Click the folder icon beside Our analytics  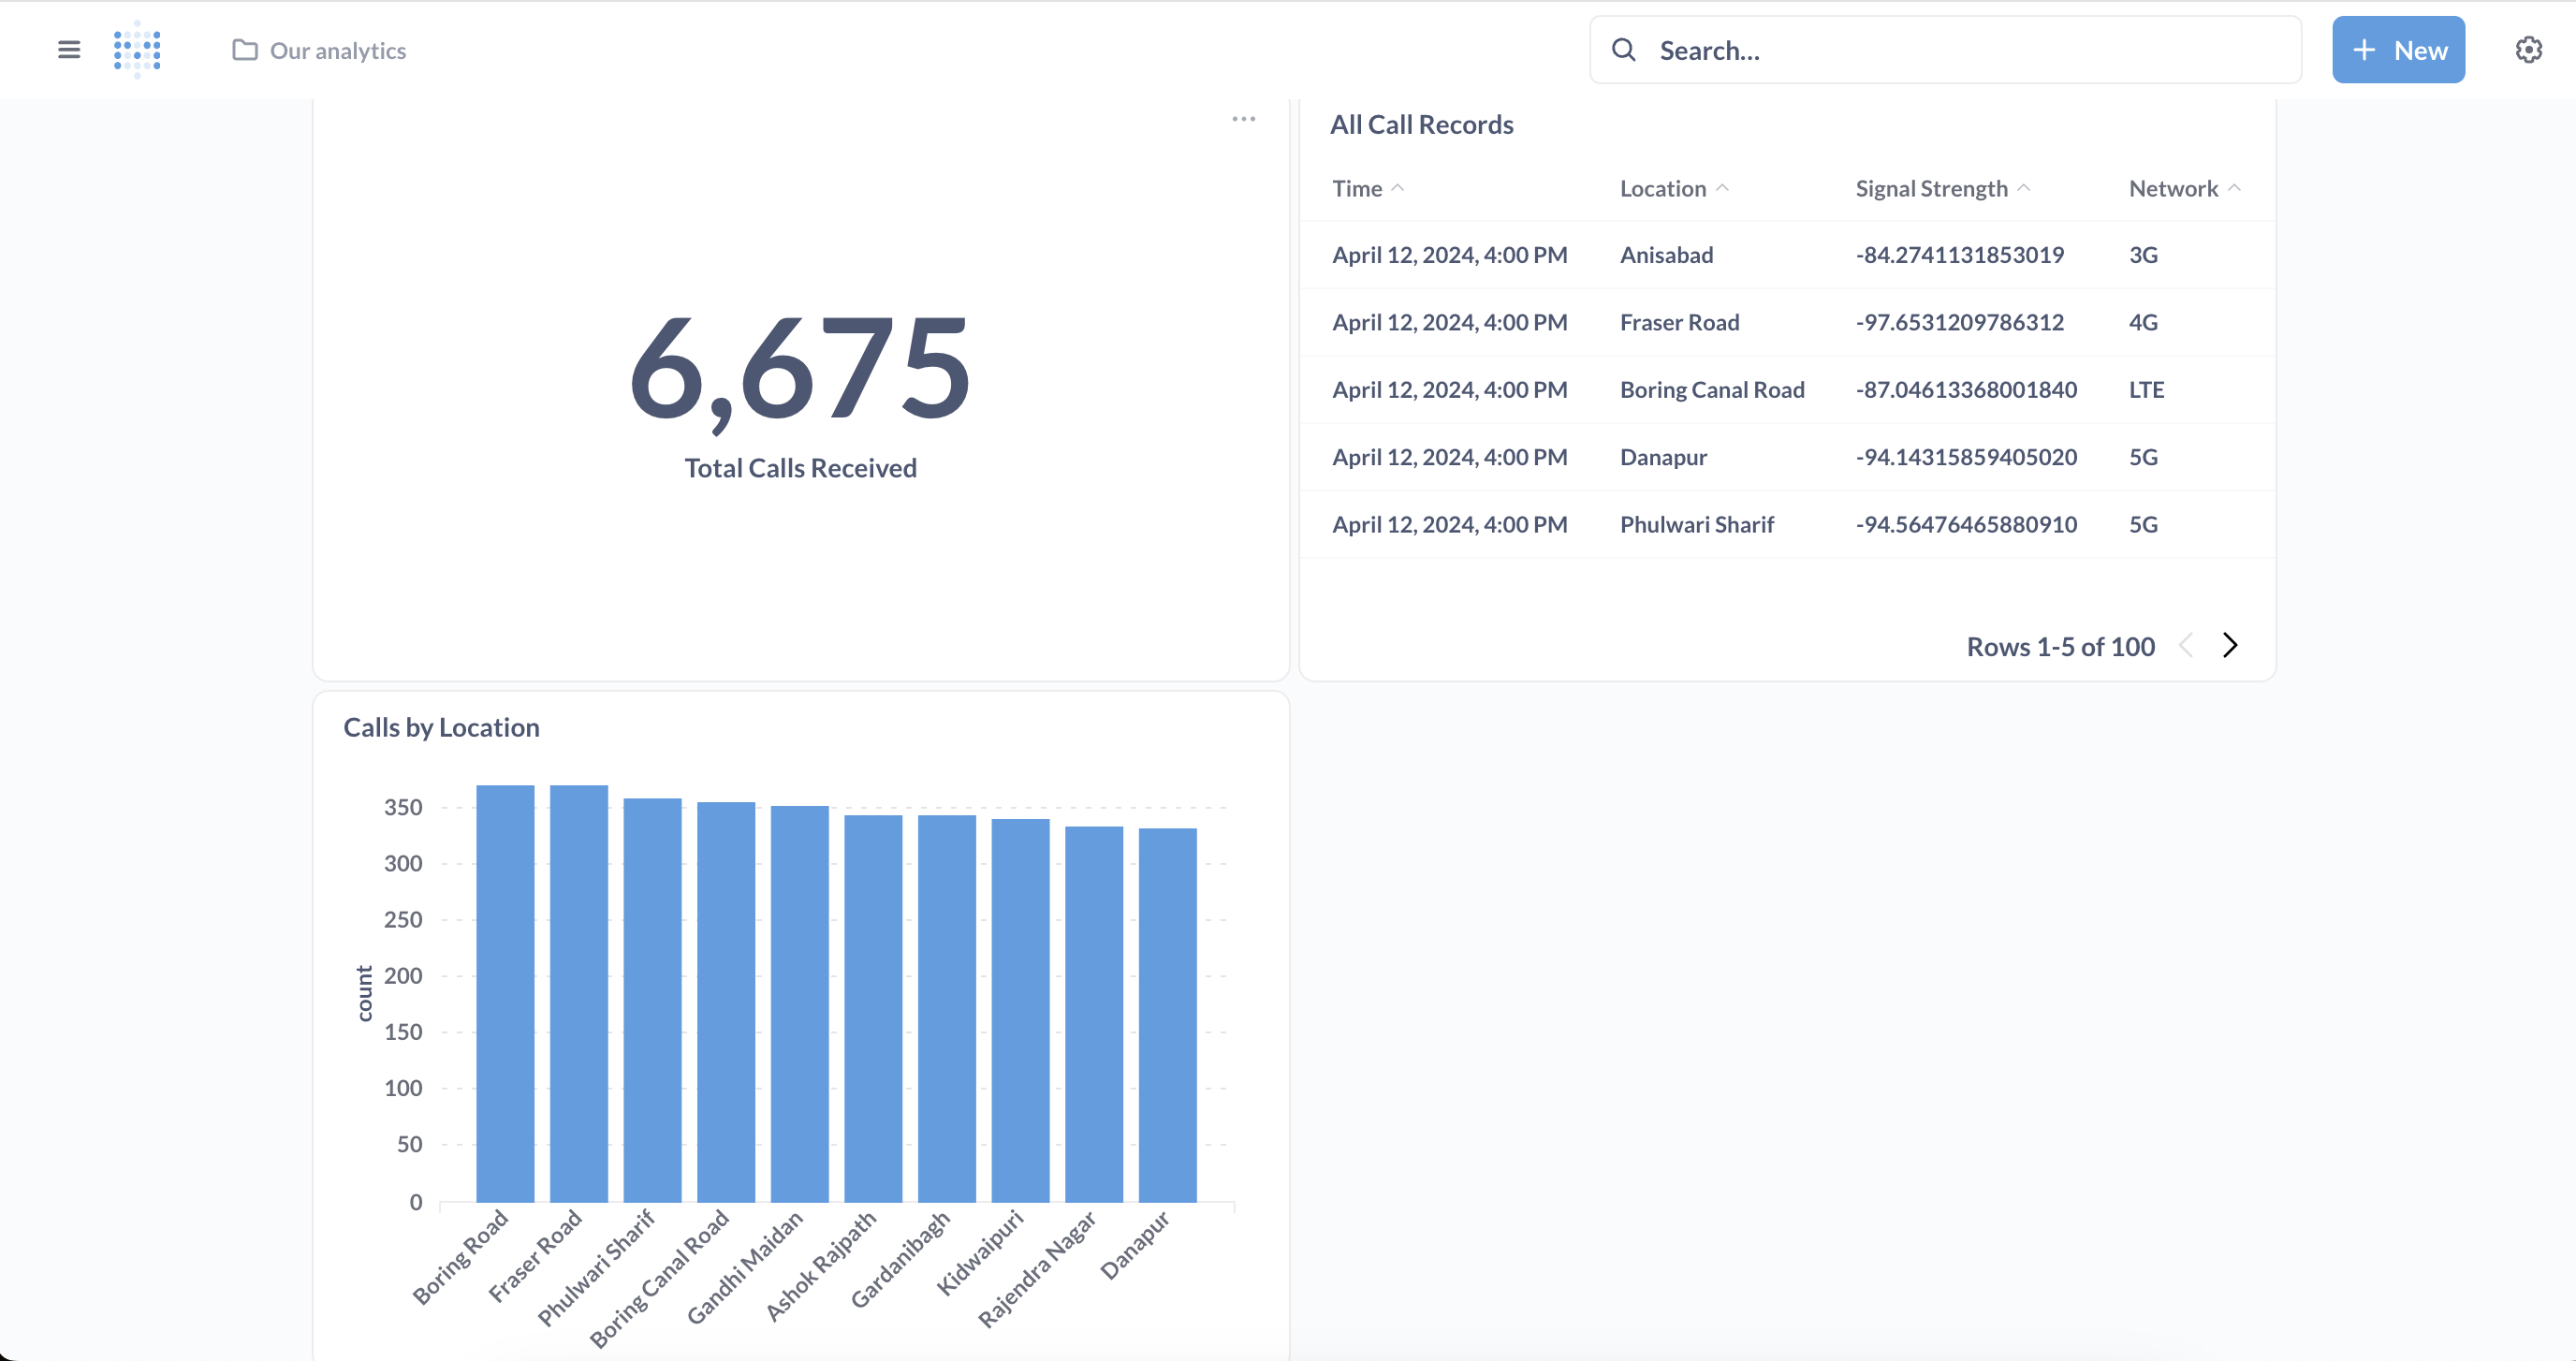coord(244,50)
